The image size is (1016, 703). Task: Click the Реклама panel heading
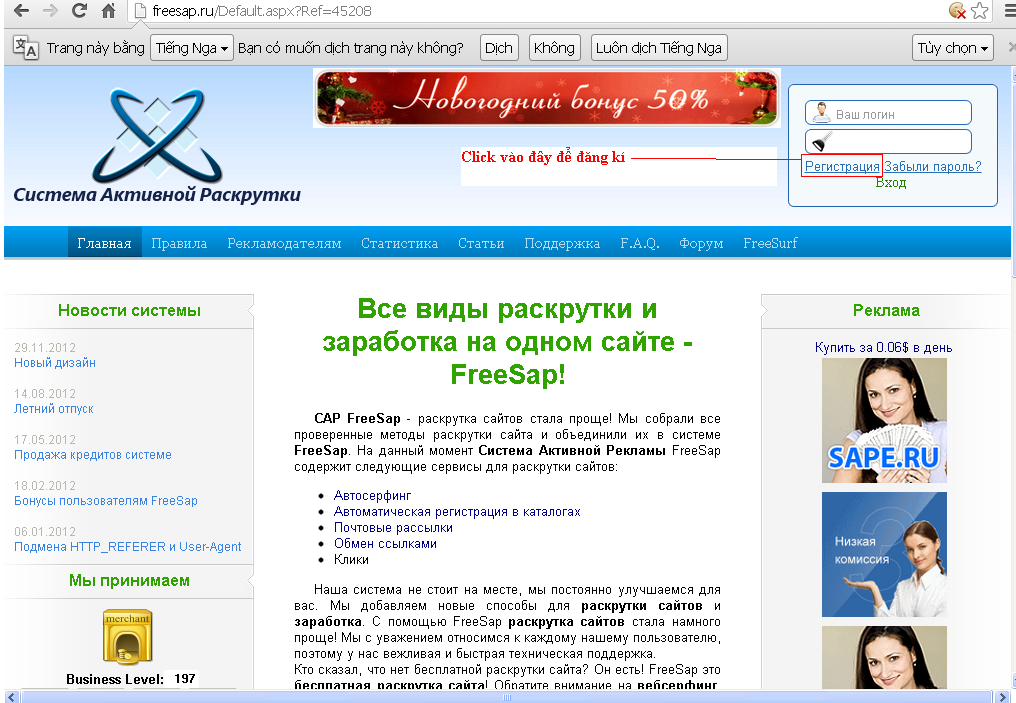[x=886, y=310]
